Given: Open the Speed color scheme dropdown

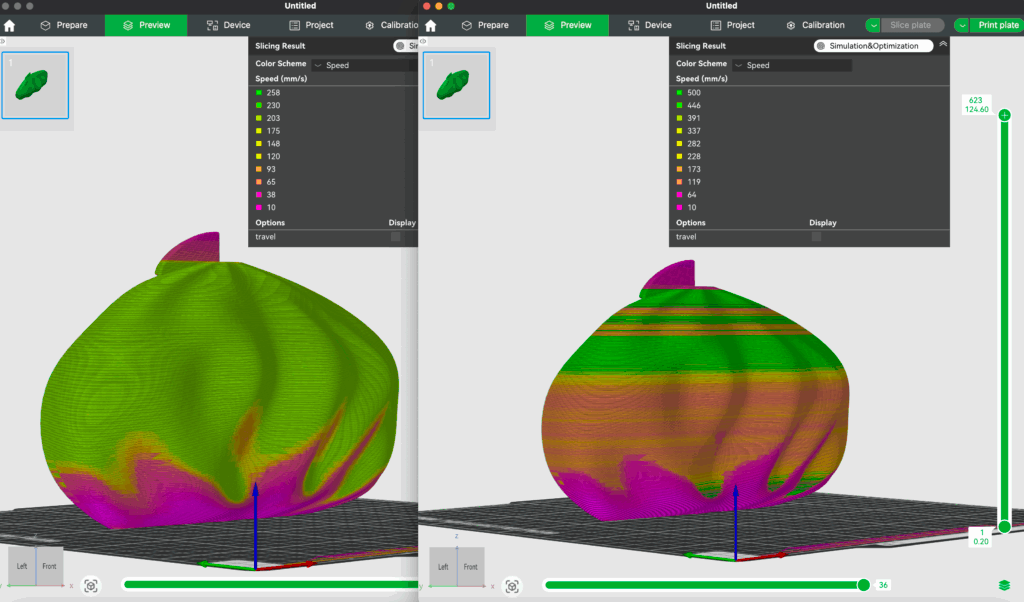Looking at the screenshot, I should click(x=790, y=63).
